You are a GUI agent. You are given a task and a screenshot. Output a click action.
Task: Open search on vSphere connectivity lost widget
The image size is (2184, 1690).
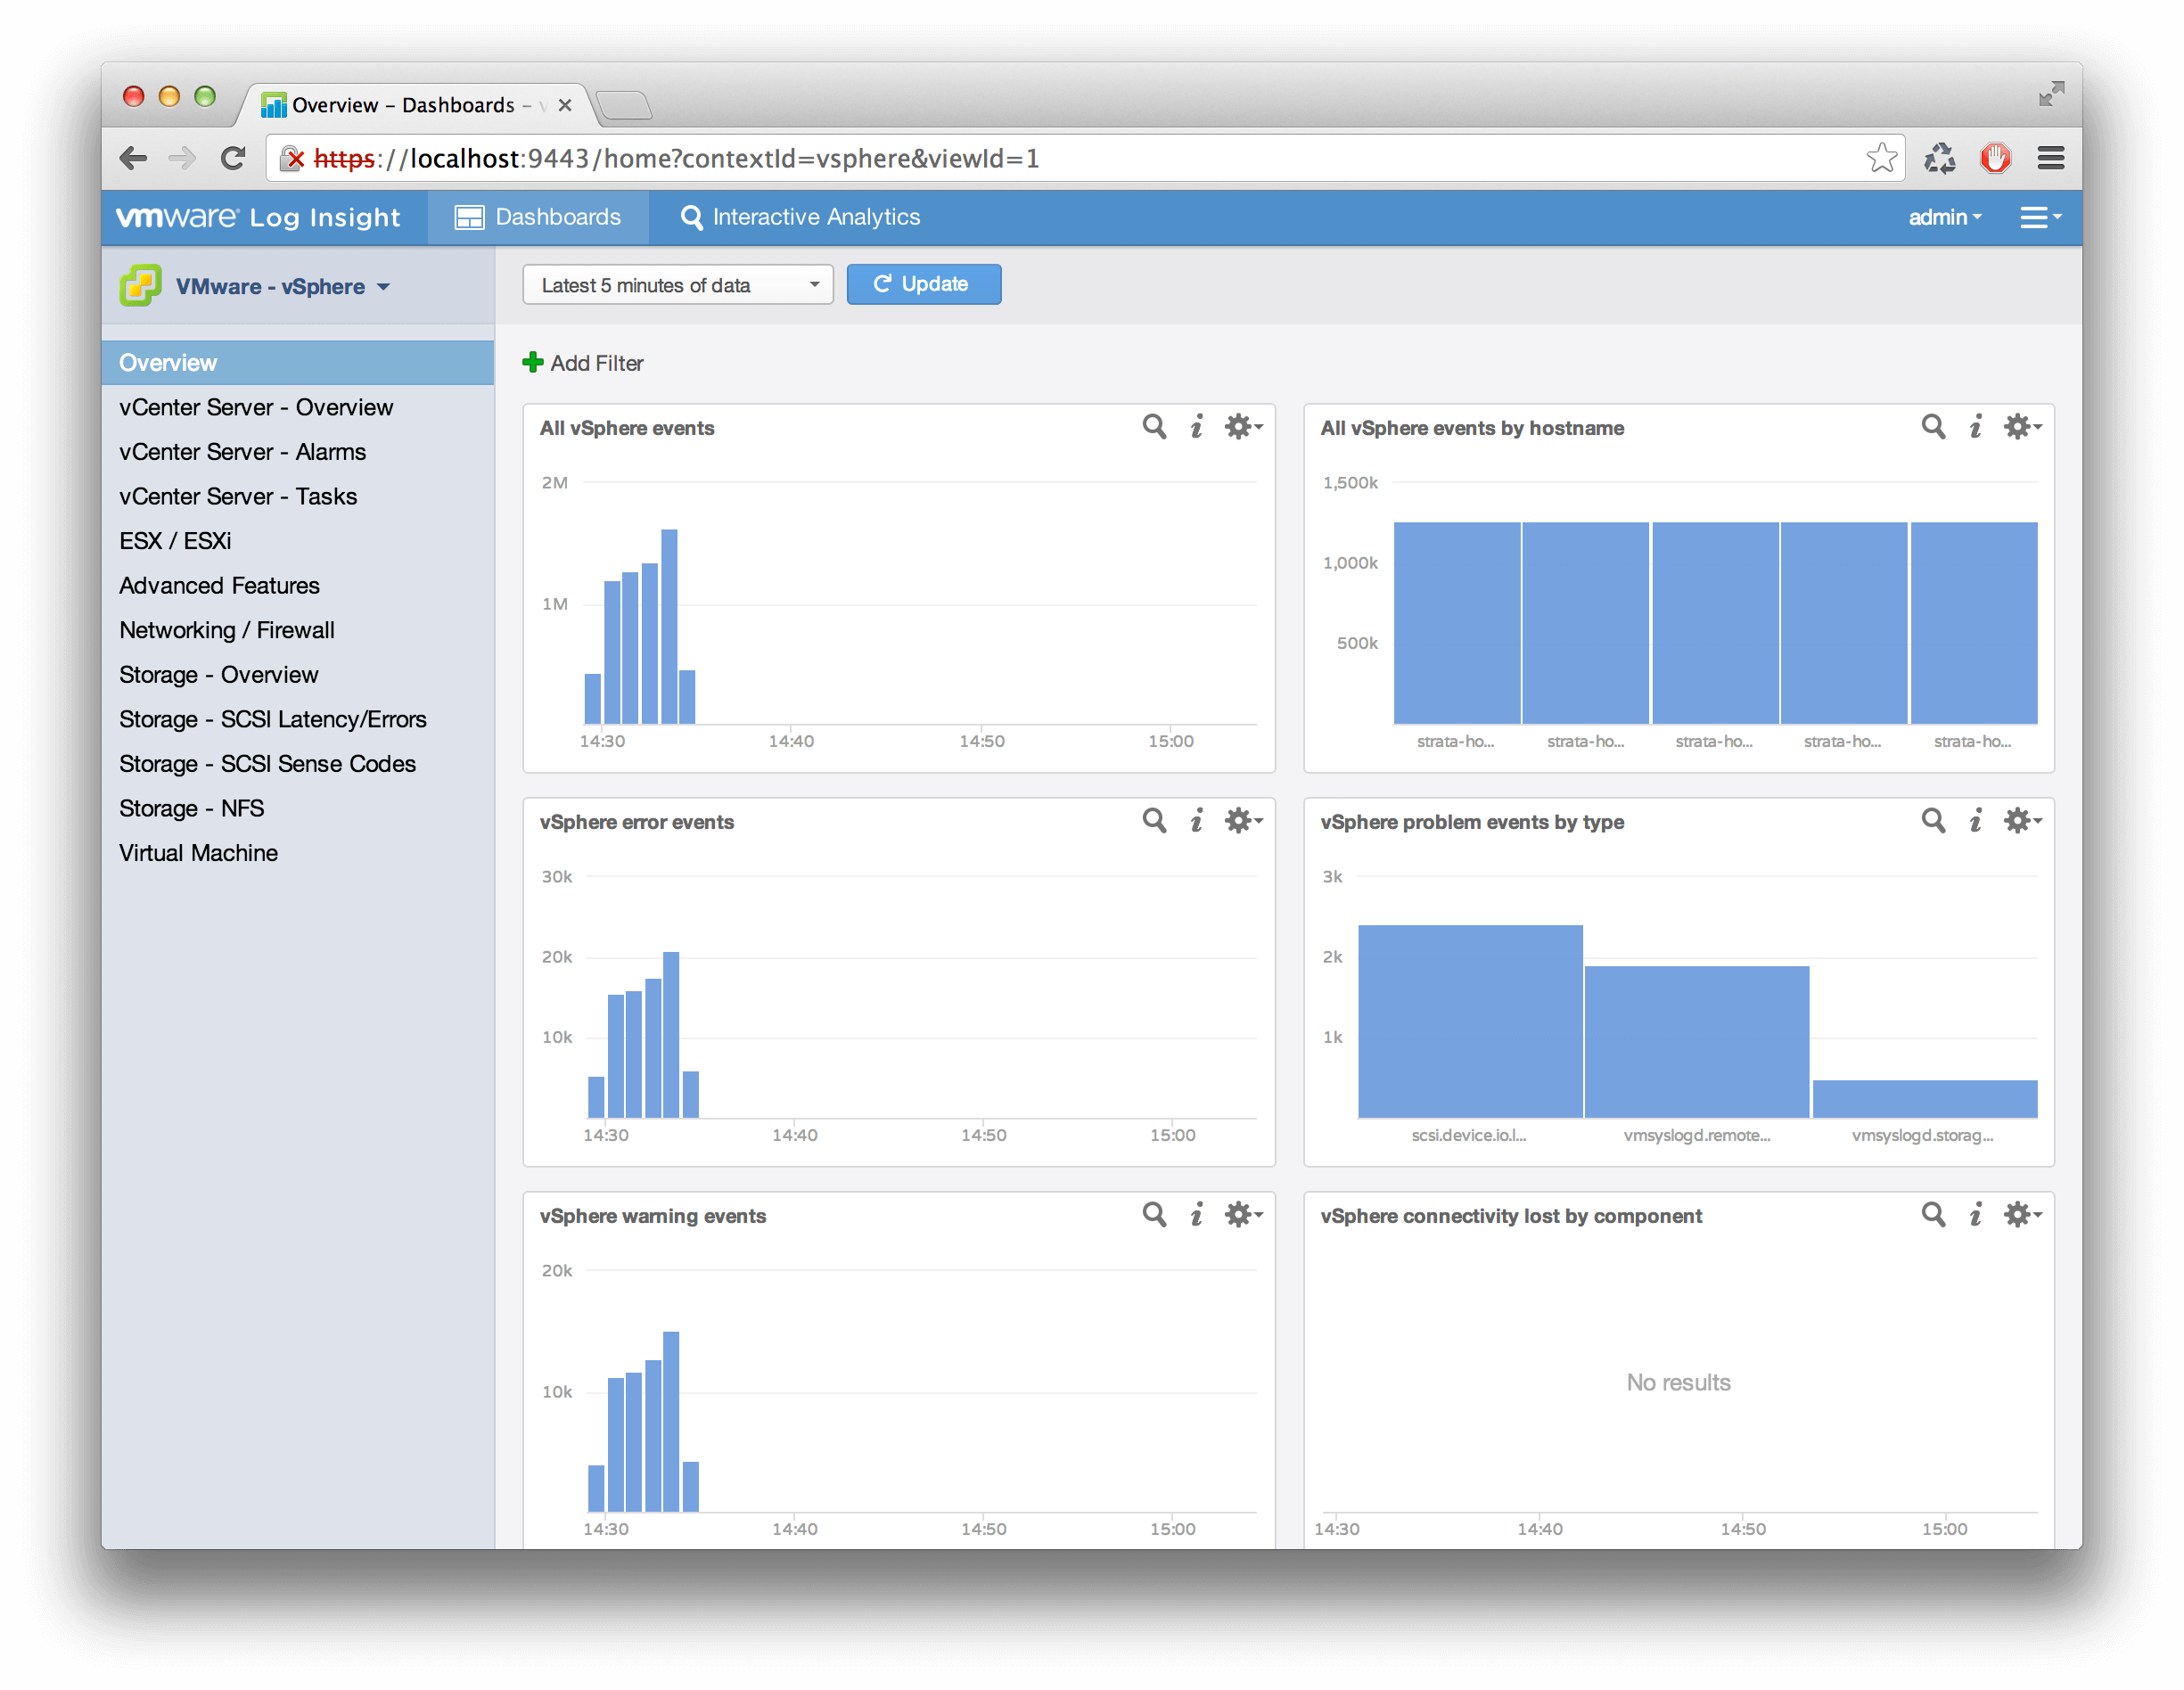1933,1214
